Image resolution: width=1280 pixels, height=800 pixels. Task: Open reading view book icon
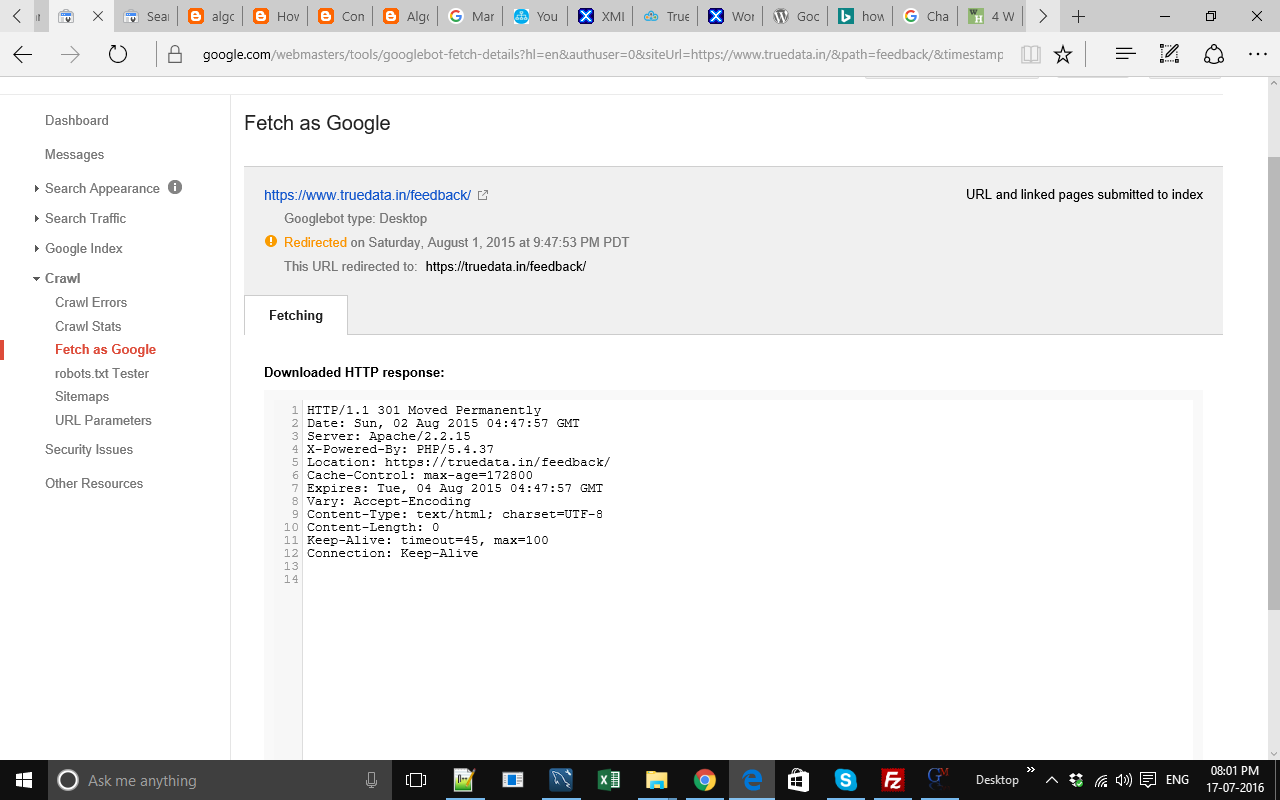1031,55
